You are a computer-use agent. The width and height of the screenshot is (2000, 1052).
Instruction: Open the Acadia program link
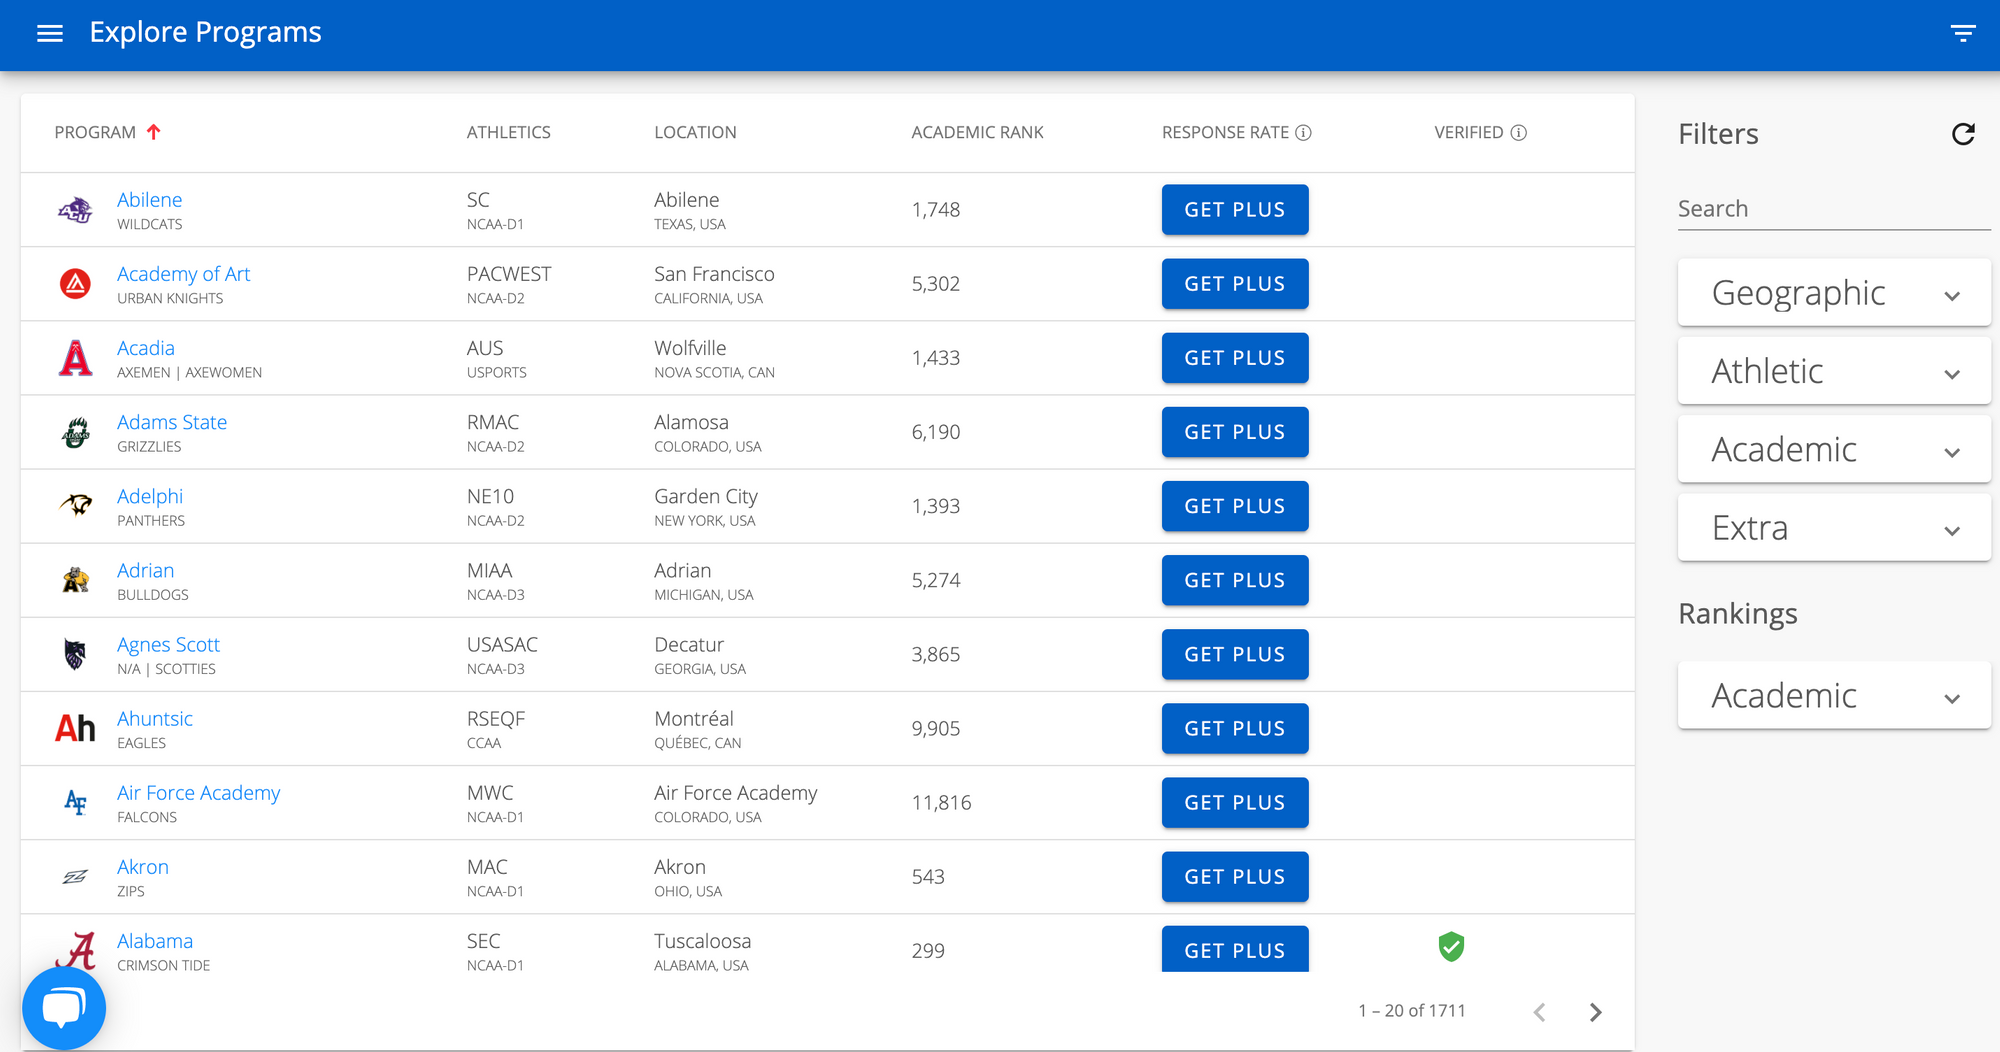point(146,348)
